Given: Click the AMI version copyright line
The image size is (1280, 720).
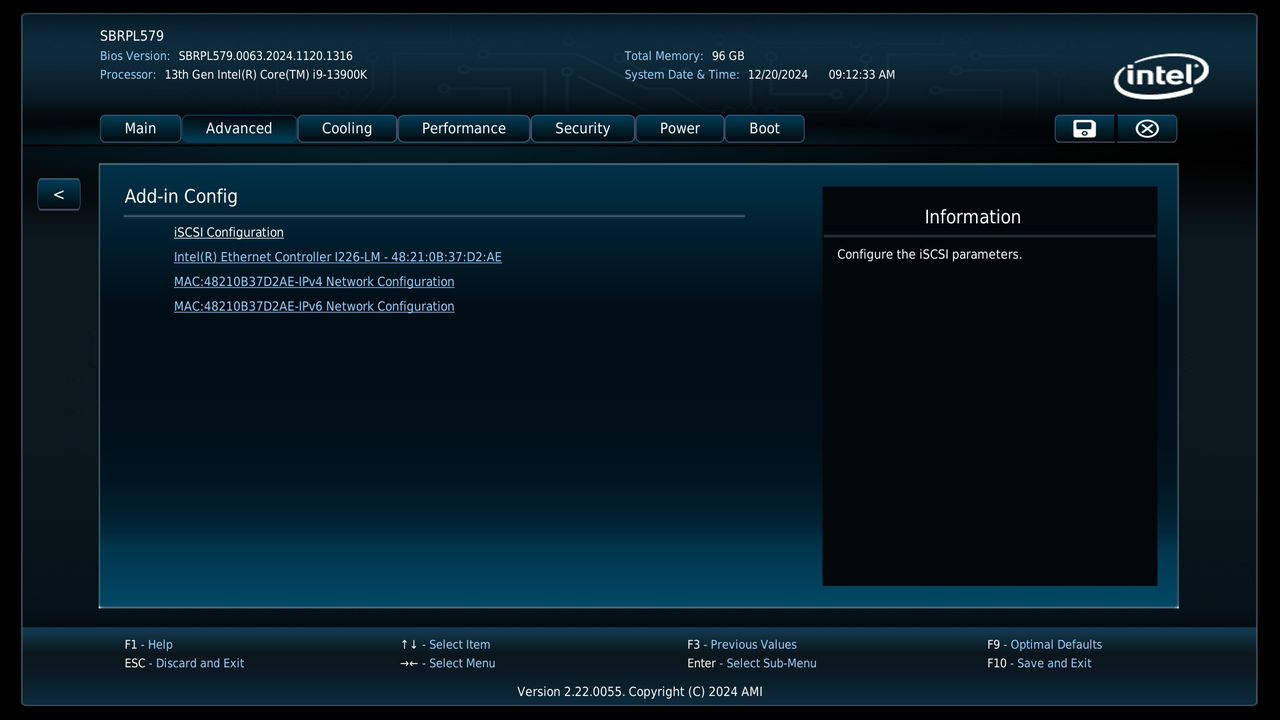Looking at the screenshot, I should click(x=640, y=692).
